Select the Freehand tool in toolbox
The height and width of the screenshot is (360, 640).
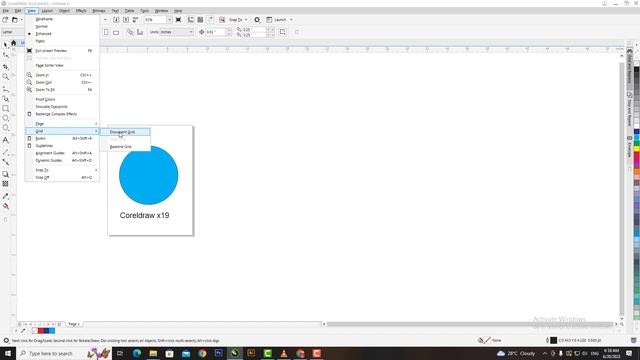[6, 89]
